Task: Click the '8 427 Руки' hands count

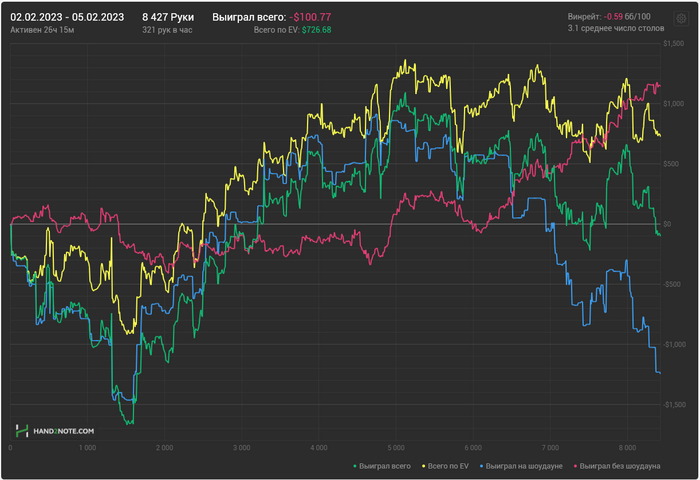Action: point(168,17)
